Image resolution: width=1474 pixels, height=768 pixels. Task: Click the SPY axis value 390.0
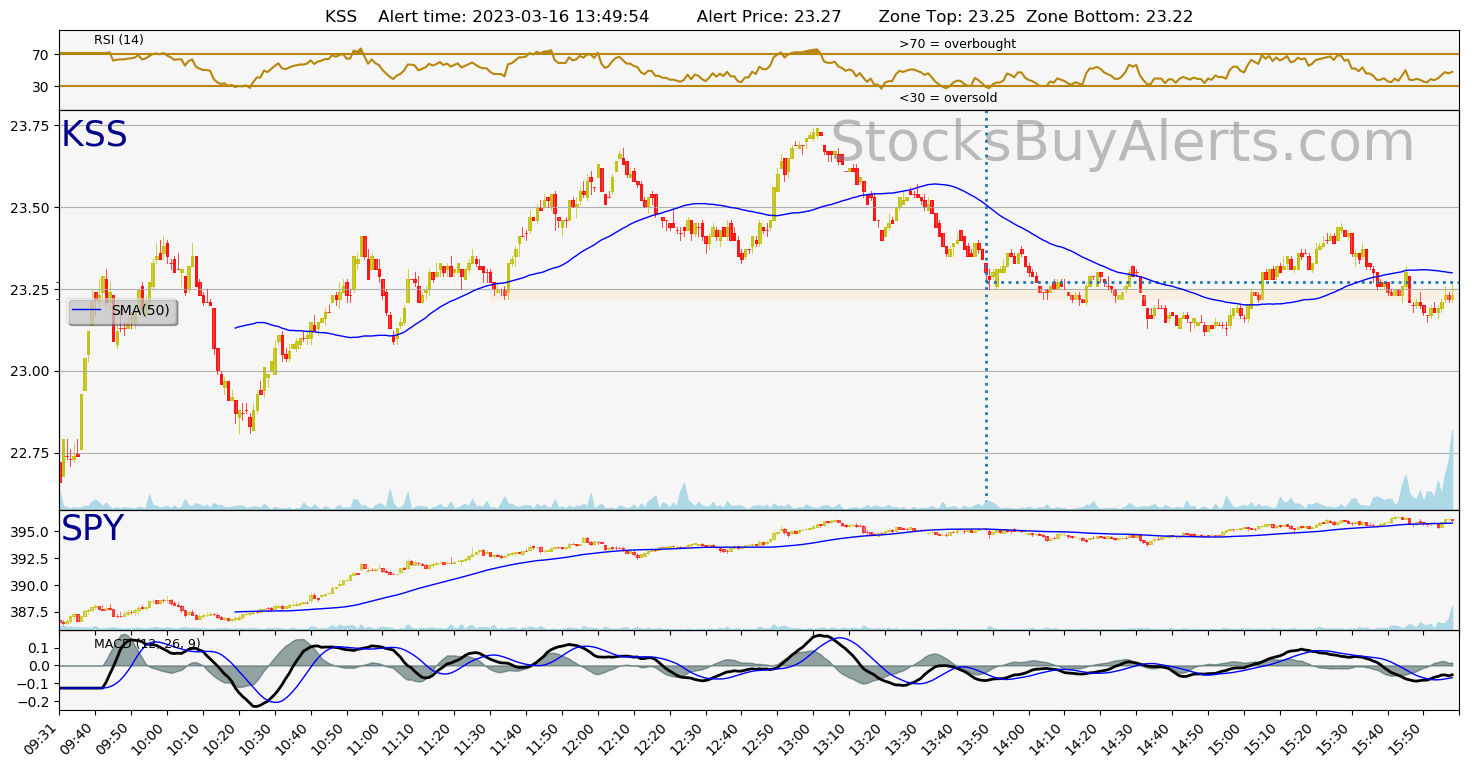[x=31, y=586]
